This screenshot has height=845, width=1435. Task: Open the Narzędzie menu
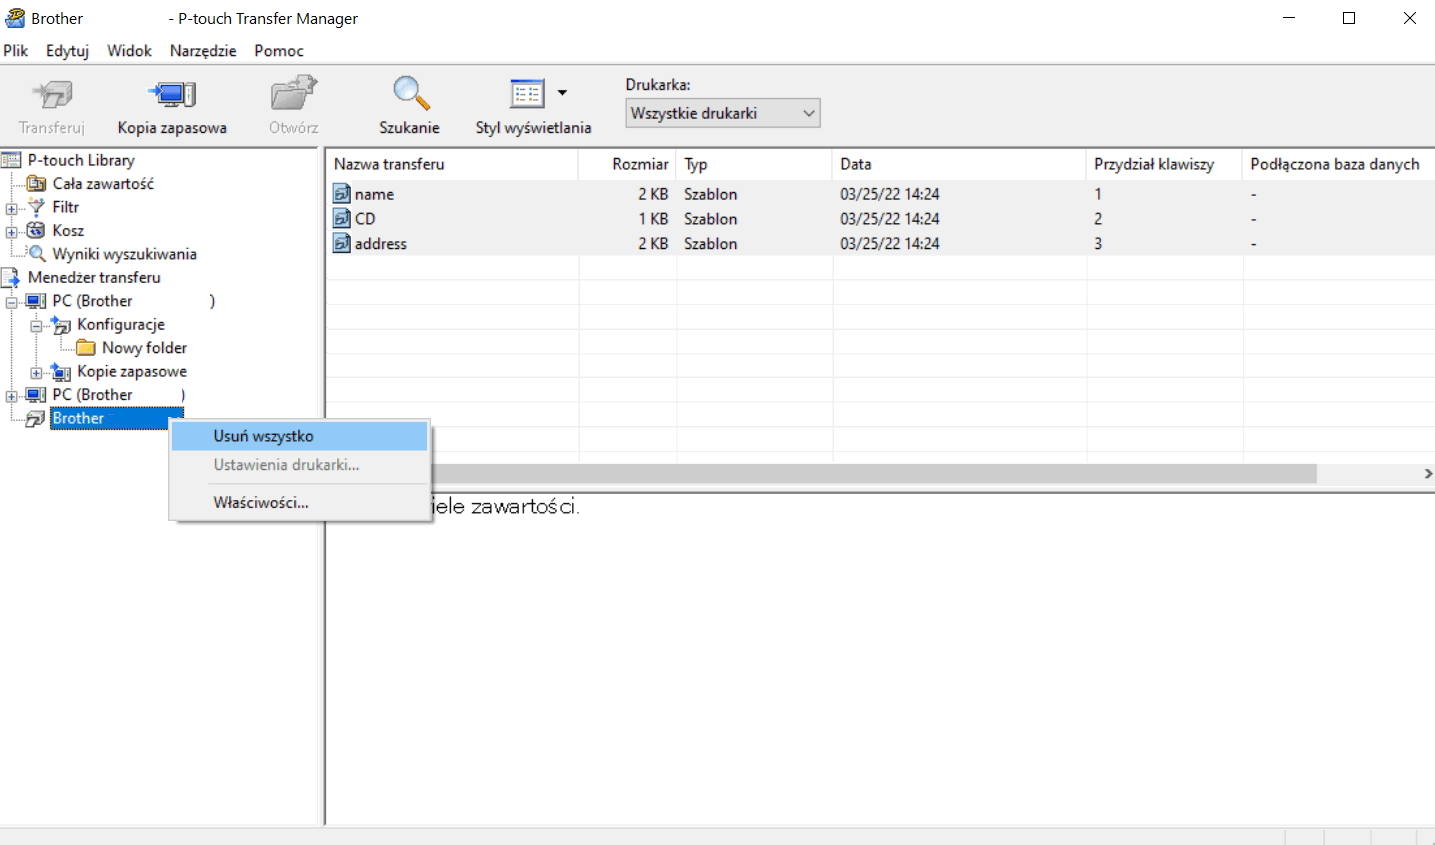coord(203,51)
